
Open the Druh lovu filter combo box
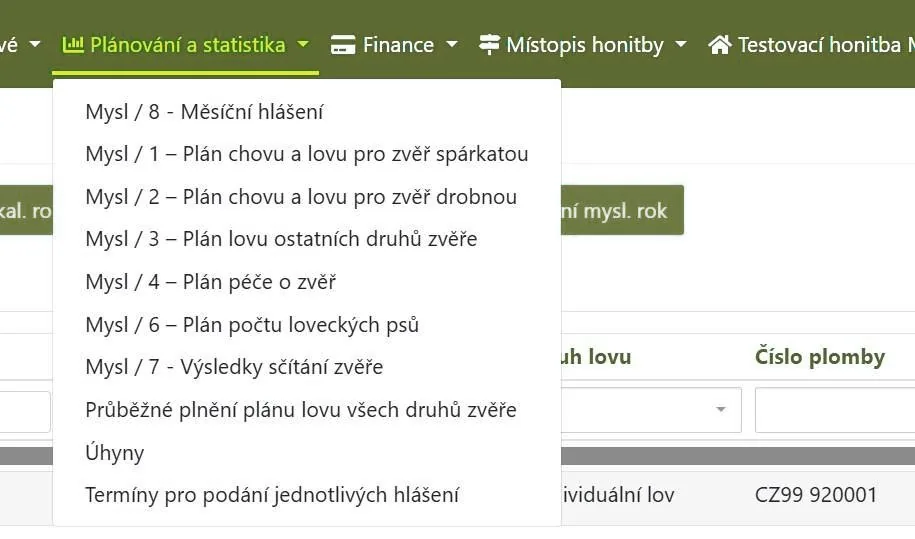tap(651, 410)
